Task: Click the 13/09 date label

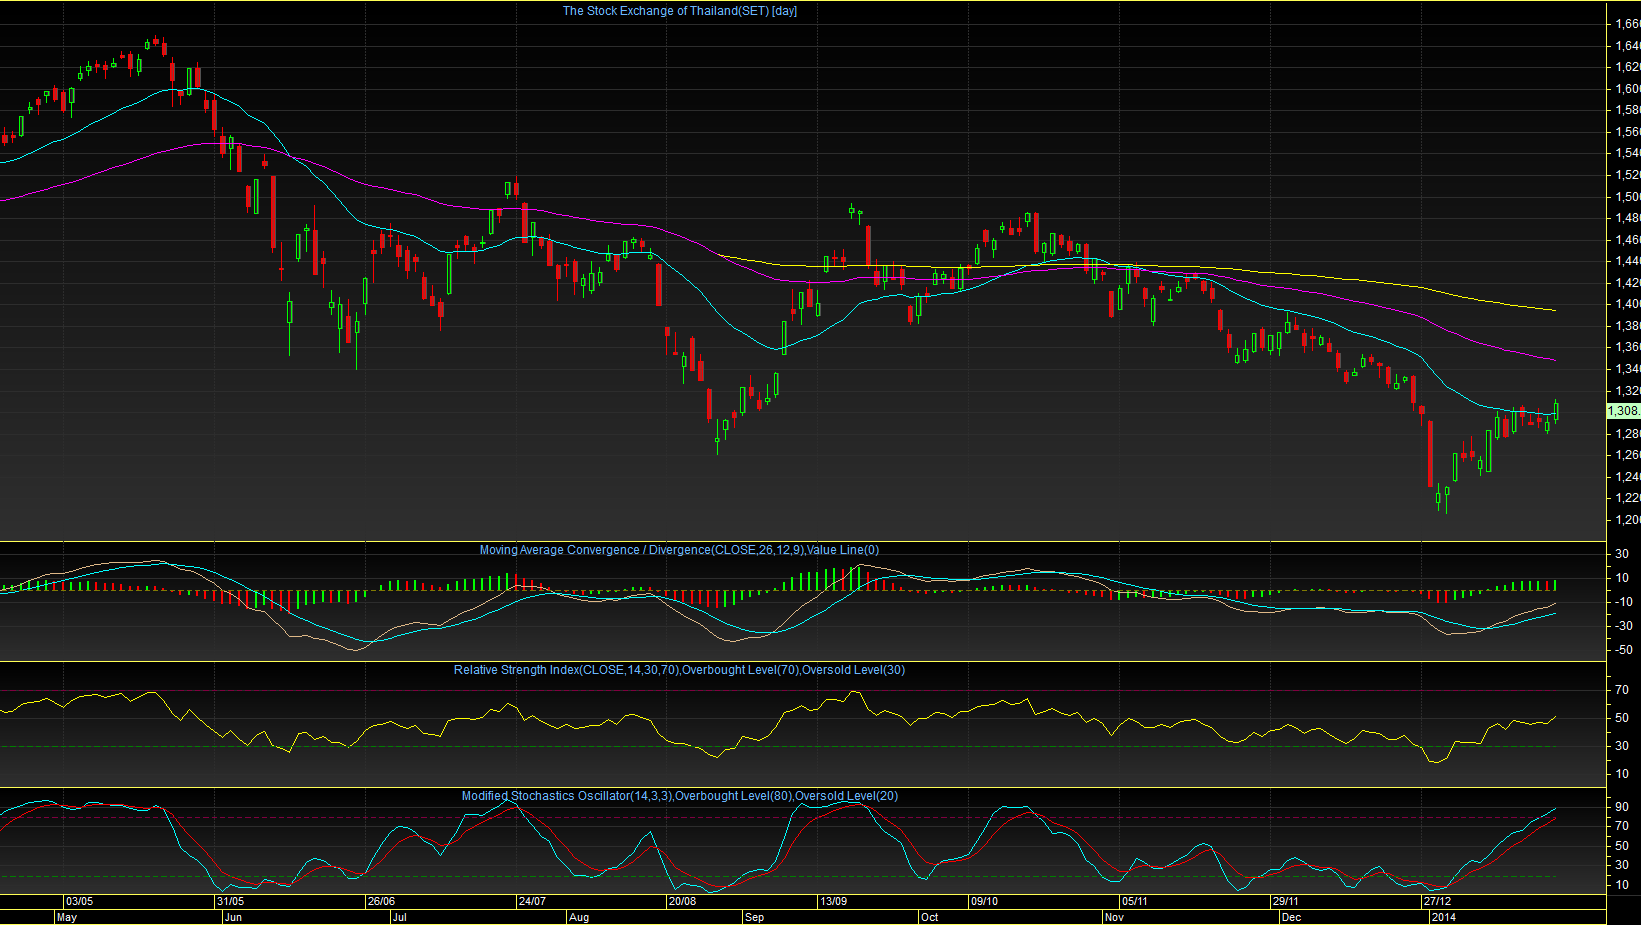Action: tap(833, 902)
